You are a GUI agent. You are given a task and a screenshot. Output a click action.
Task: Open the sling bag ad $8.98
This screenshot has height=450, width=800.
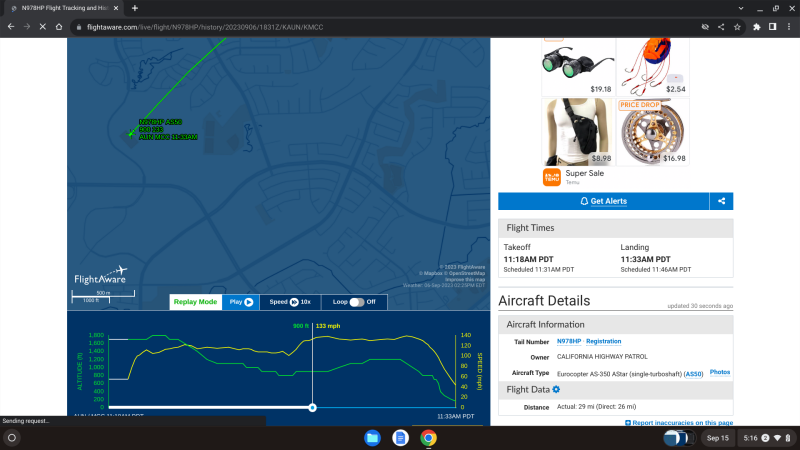[x=578, y=132]
